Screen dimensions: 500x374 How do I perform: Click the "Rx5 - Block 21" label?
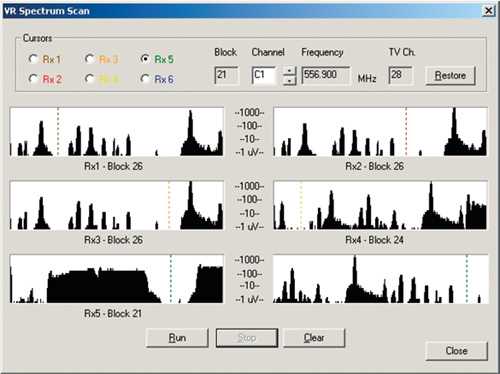(x=113, y=313)
